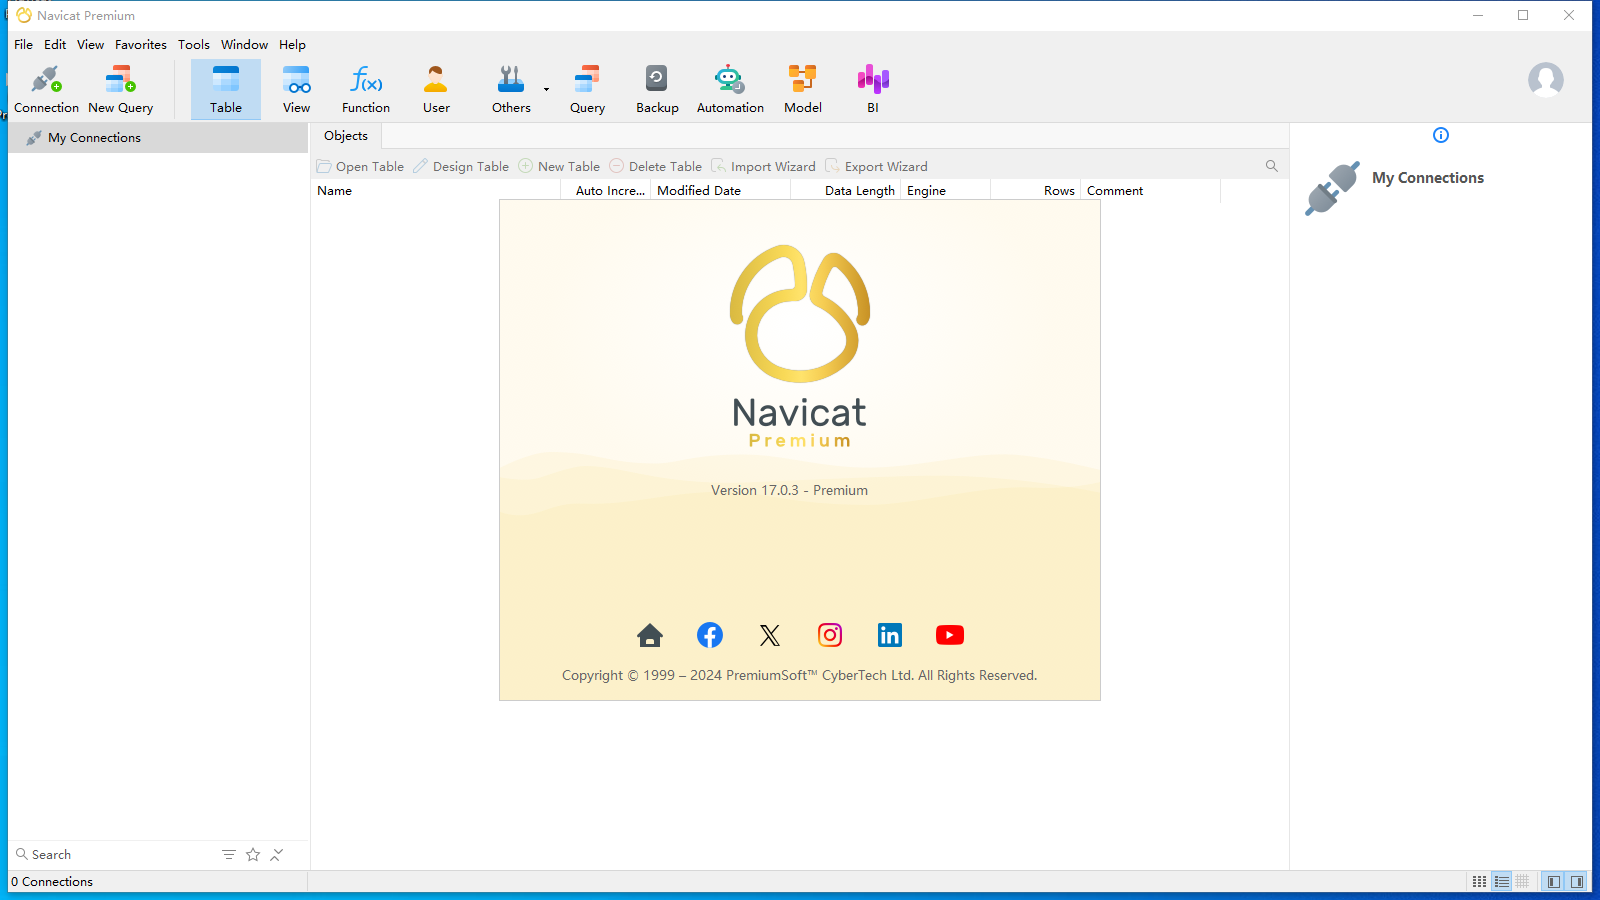The height and width of the screenshot is (900, 1600).
Task: Open the New Query tool
Action: [119, 88]
